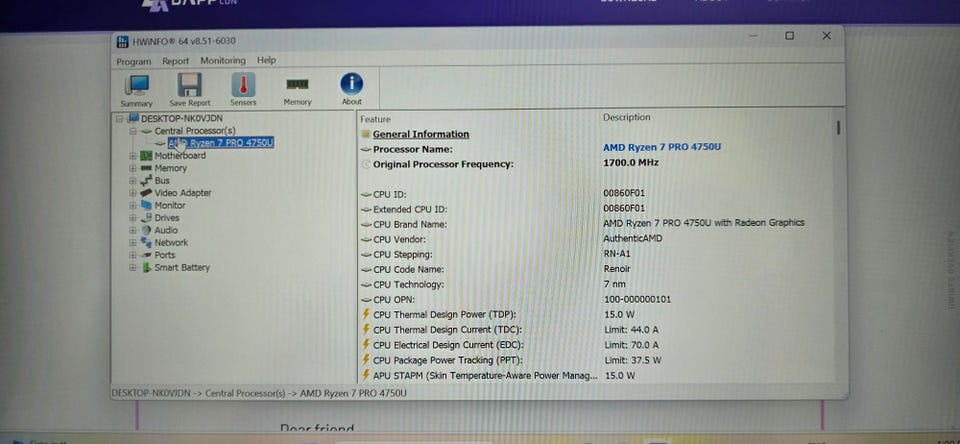The width and height of the screenshot is (960, 444).
Task: Close the HWiNFO window
Action: pos(827,36)
